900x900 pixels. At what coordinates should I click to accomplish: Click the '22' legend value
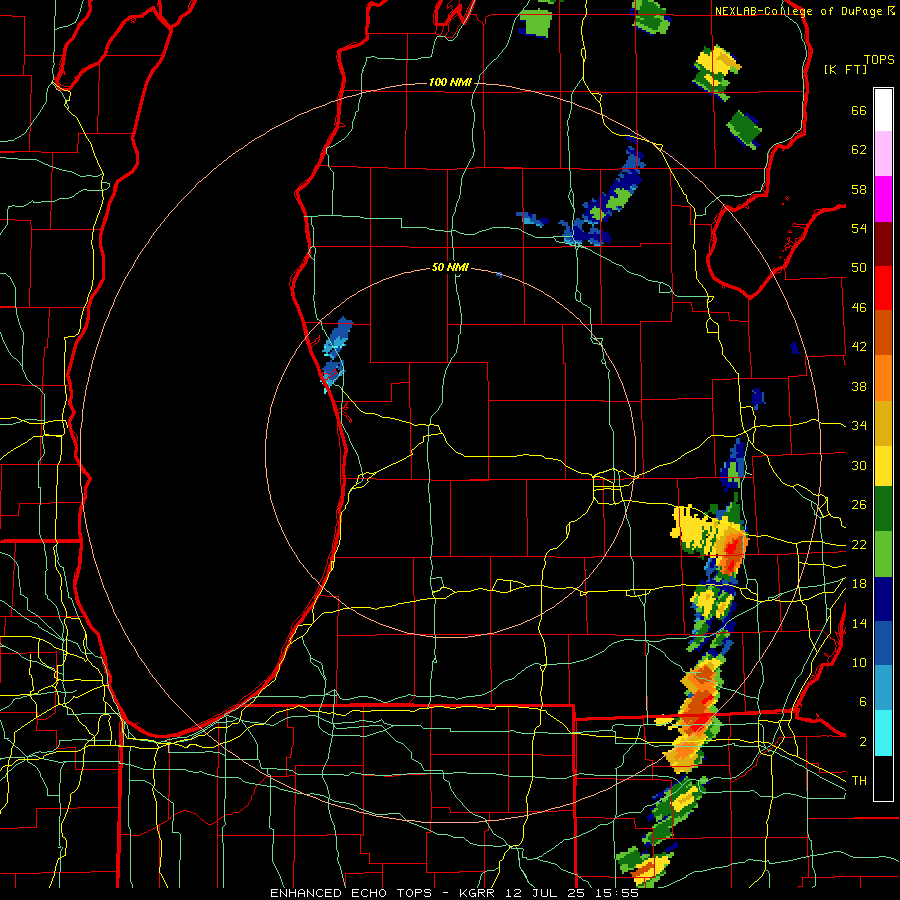[x=859, y=544]
